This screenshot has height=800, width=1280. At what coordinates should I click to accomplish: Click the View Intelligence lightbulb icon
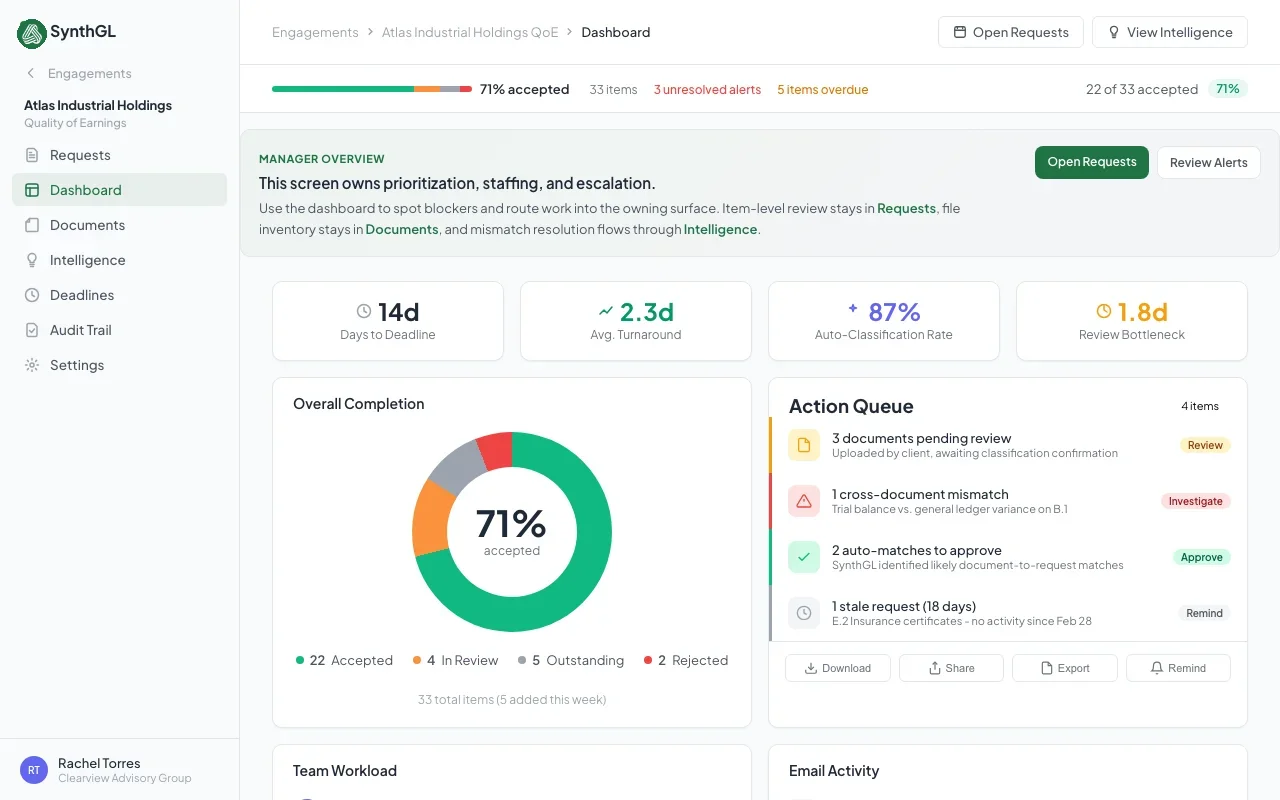coord(1113,32)
